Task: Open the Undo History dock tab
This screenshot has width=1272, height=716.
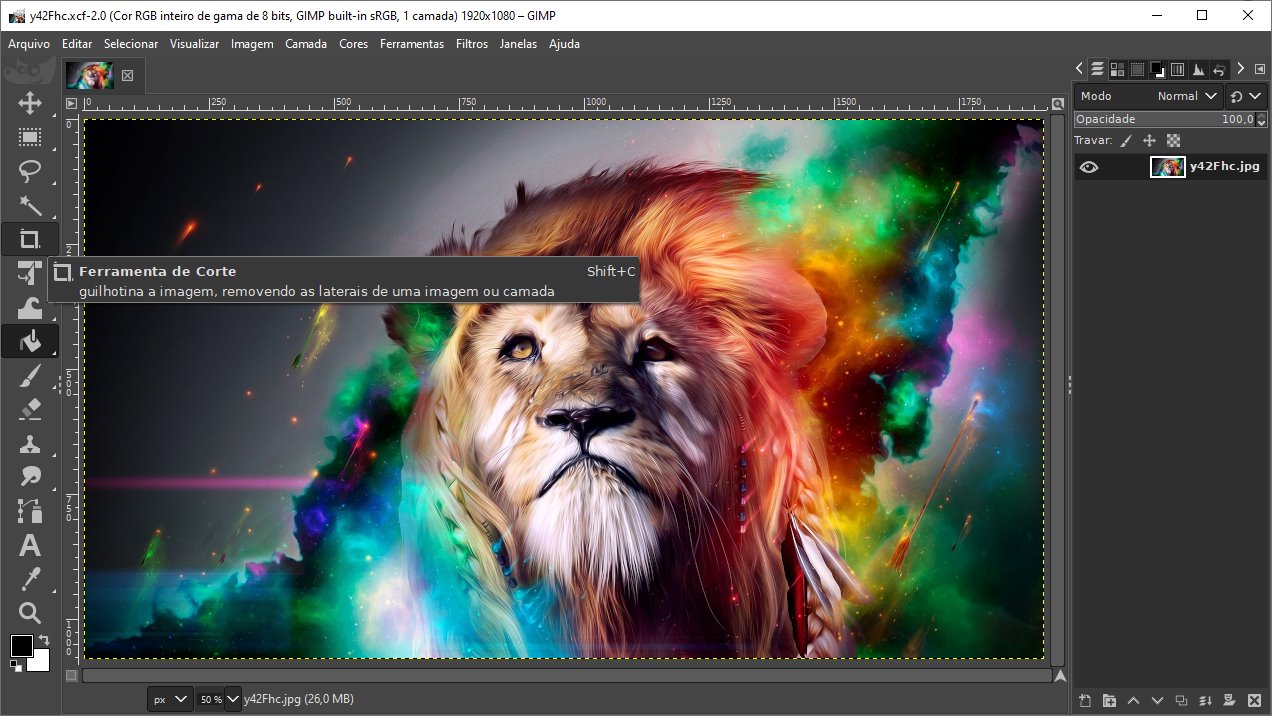Action: 1219,69
